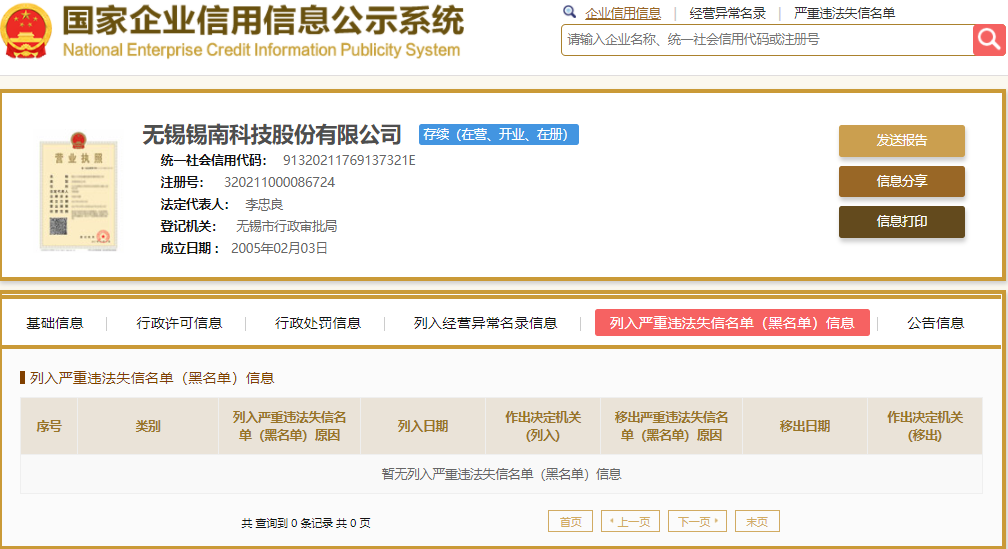Image resolution: width=1008 pixels, height=549 pixels.
Task: Click the site title 国家企业信用信息公示系统
Action: click(263, 21)
